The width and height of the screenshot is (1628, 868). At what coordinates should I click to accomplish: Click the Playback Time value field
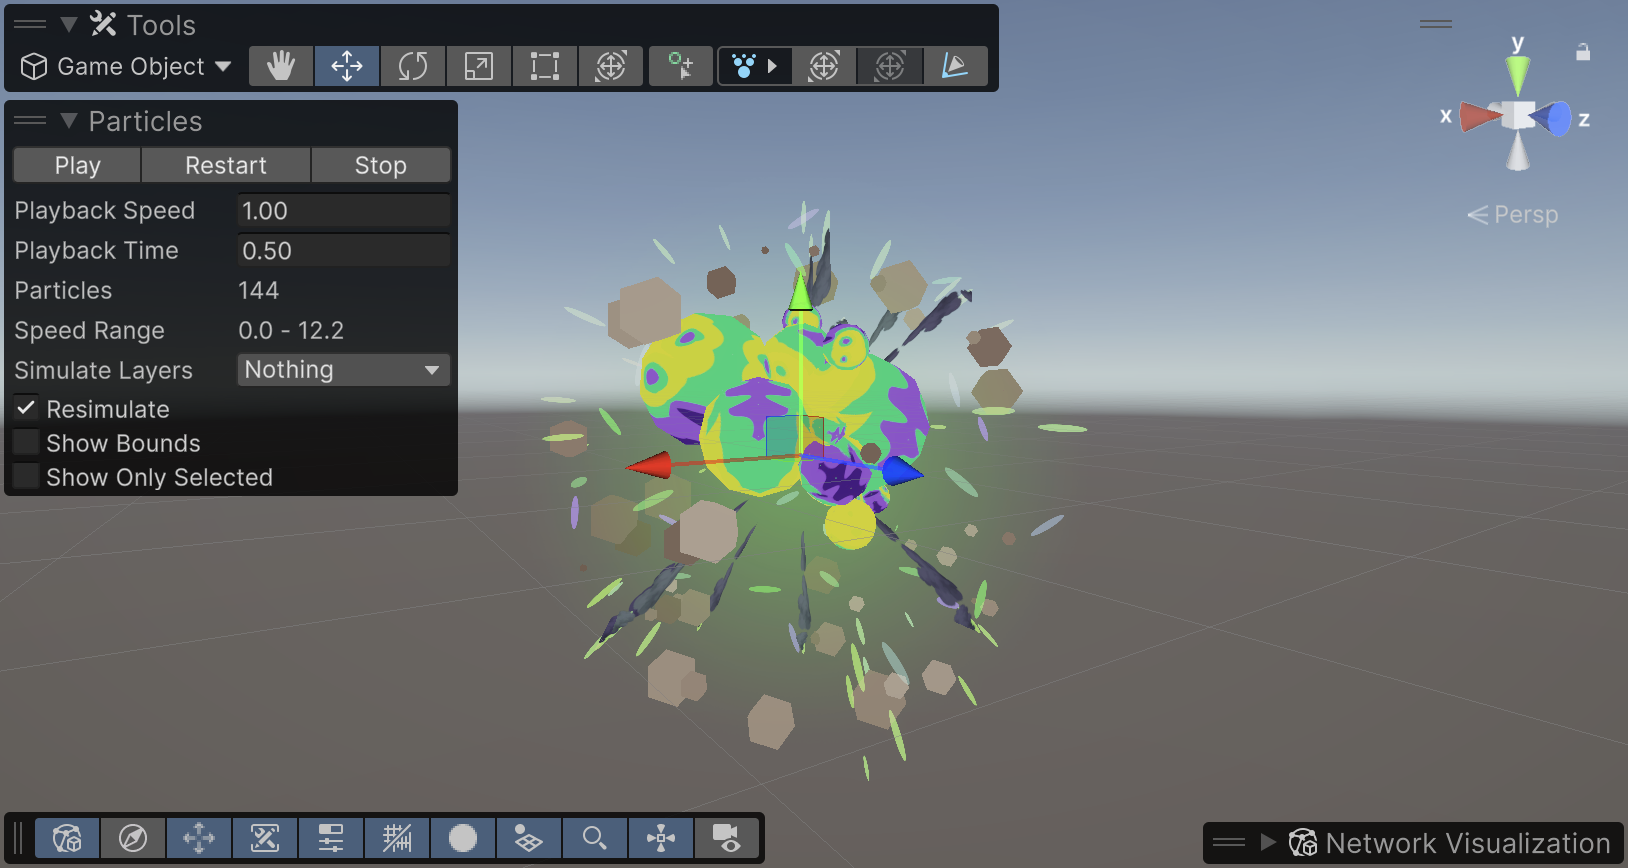click(343, 250)
